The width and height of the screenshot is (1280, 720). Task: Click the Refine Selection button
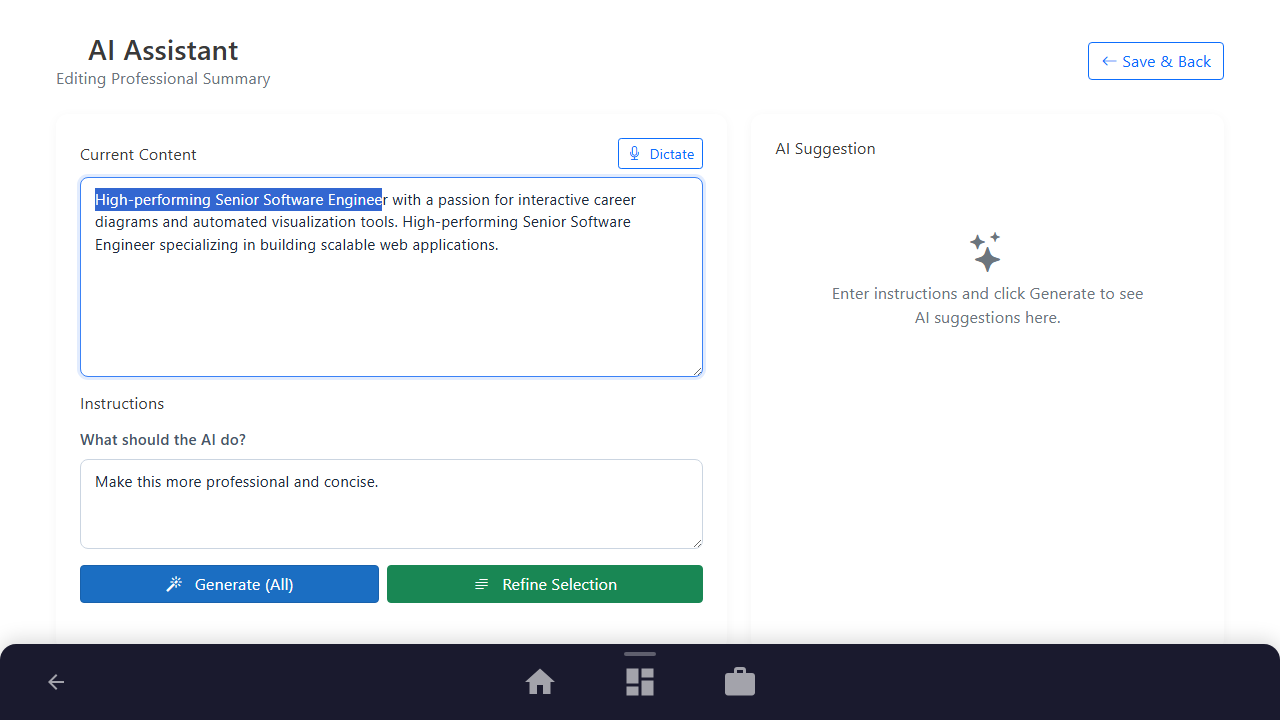(545, 584)
